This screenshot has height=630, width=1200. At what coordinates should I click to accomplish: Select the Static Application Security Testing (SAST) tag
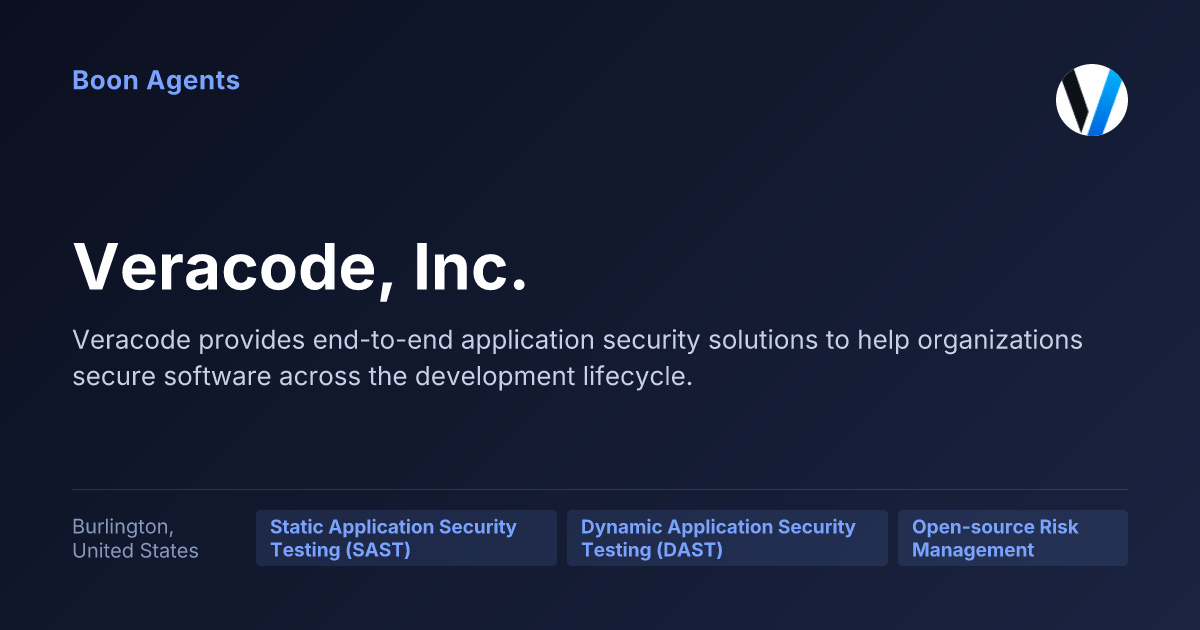tap(406, 538)
